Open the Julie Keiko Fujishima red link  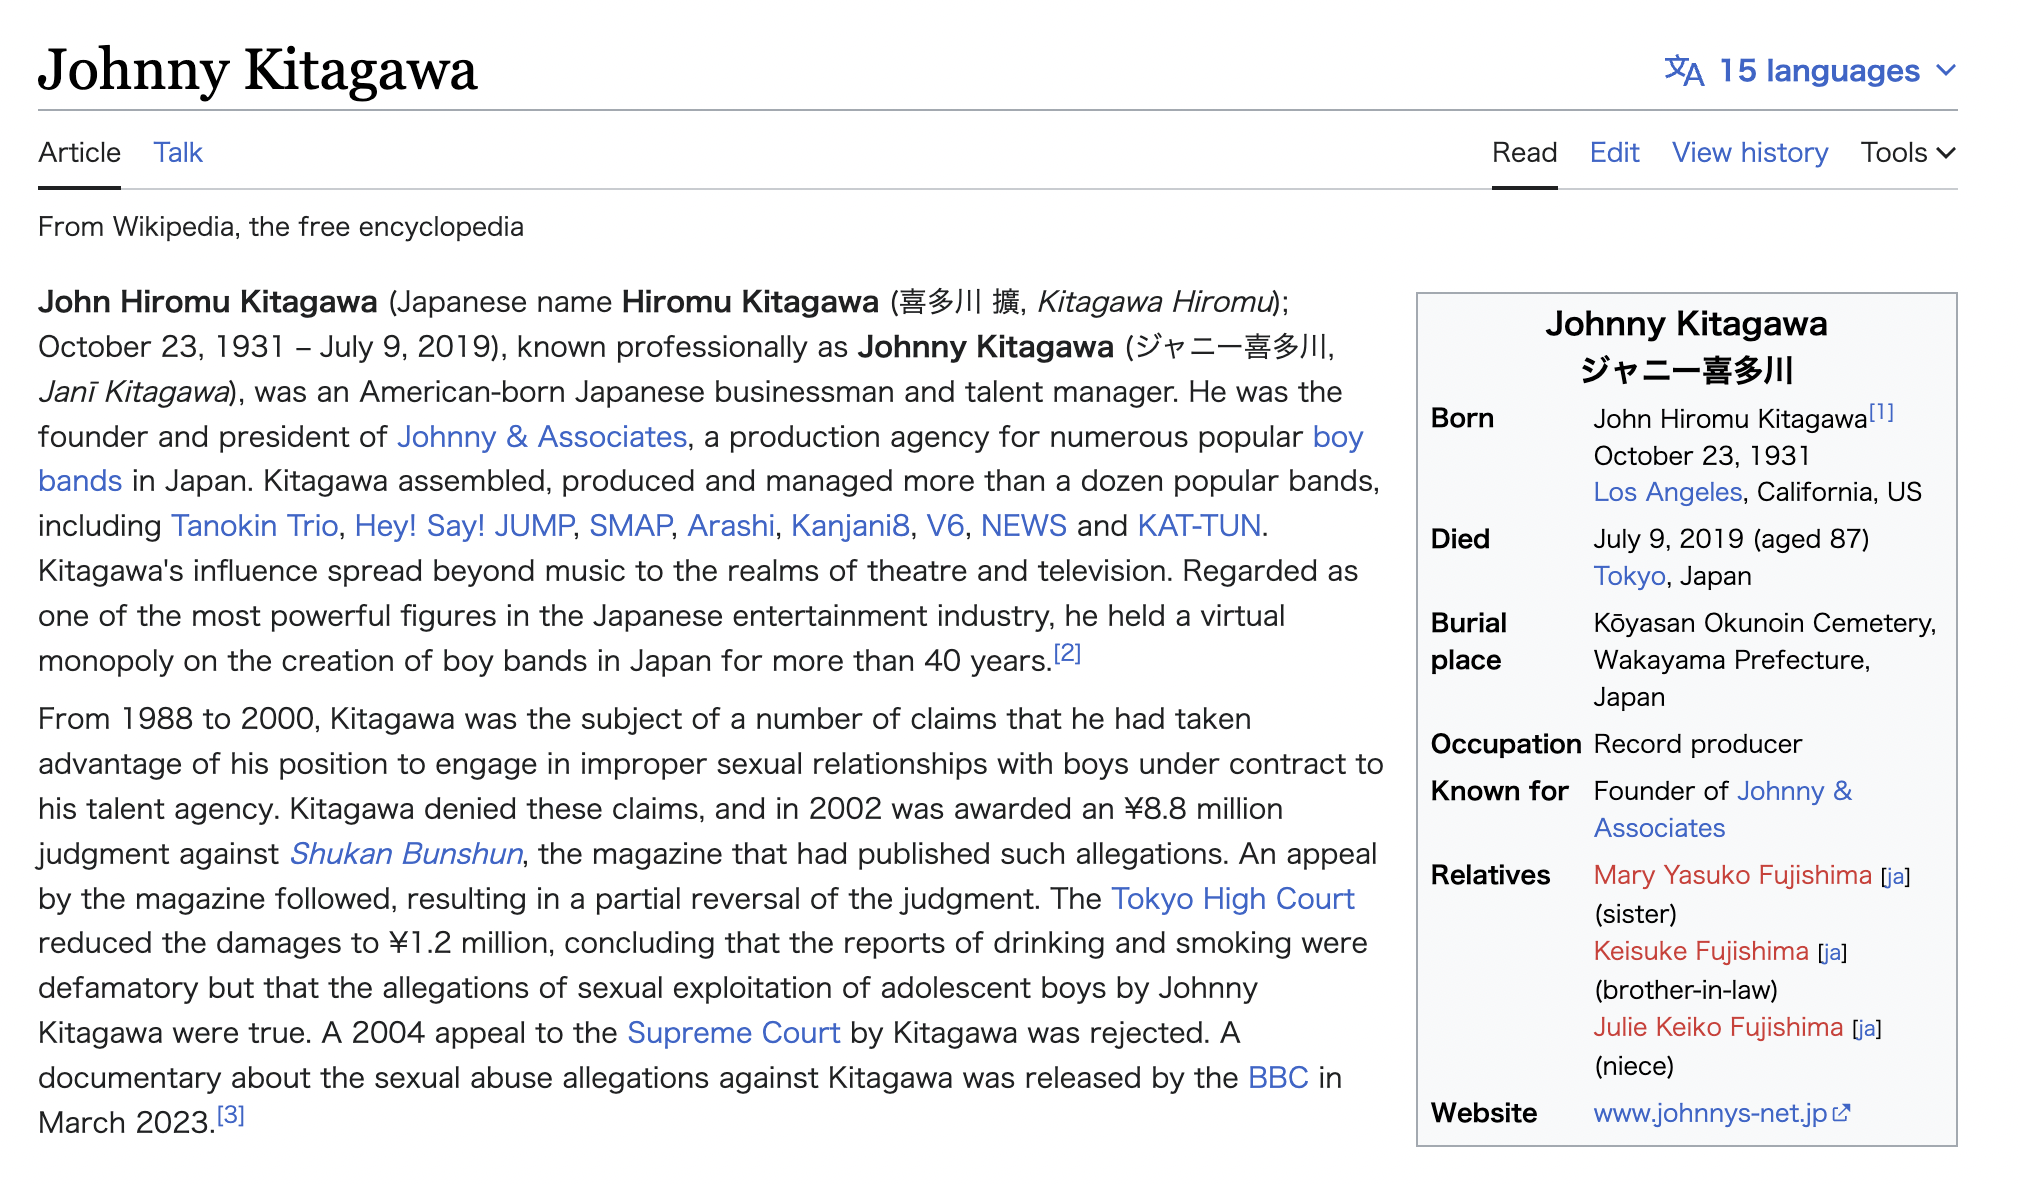[1718, 1027]
